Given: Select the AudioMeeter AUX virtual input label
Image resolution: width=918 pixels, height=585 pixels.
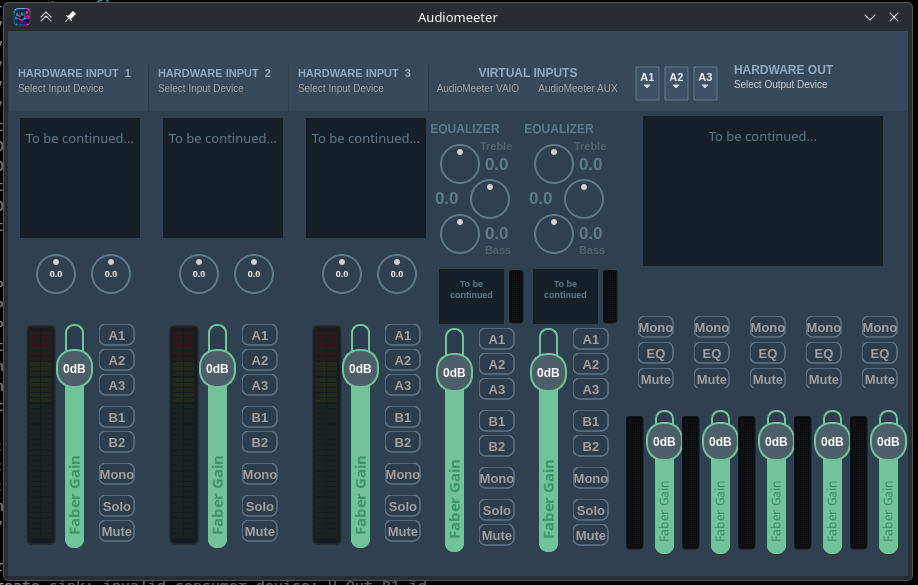Looking at the screenshot, I should point(578,88).
